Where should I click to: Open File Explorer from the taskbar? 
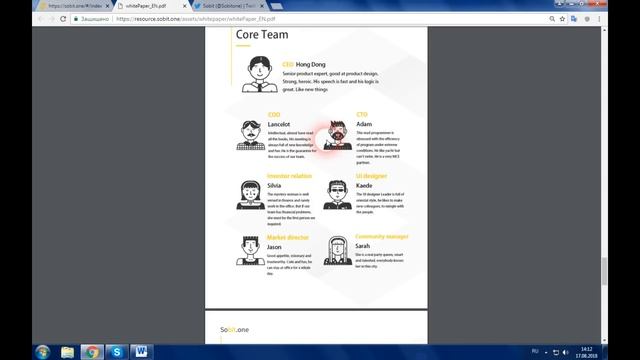(68, 352)
